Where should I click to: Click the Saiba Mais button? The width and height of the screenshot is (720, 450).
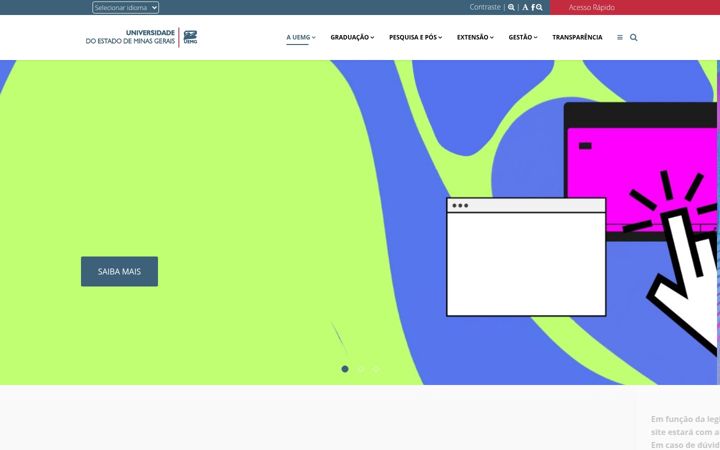(x=119, y=271)
